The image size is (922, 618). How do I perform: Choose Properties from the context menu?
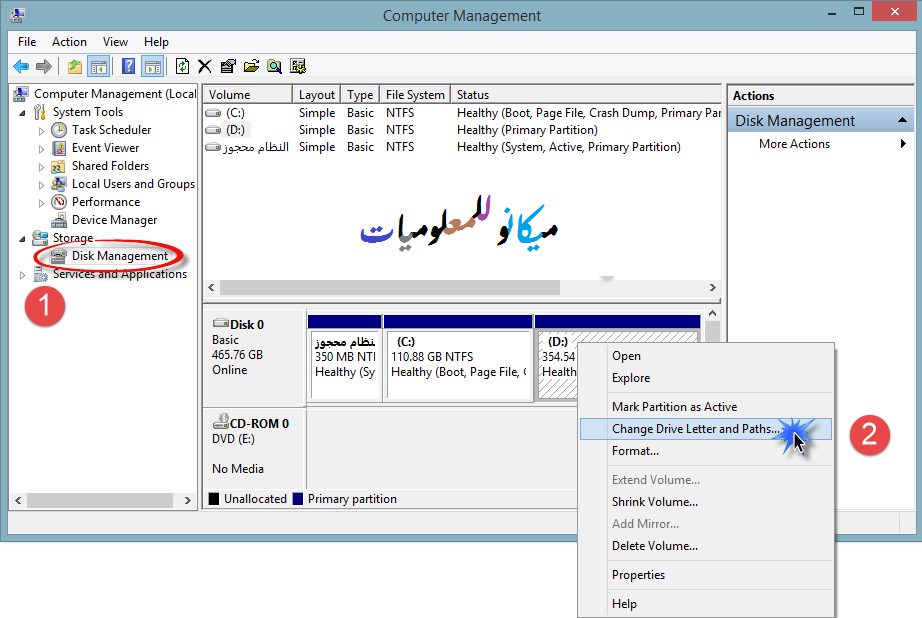(706, 575)
